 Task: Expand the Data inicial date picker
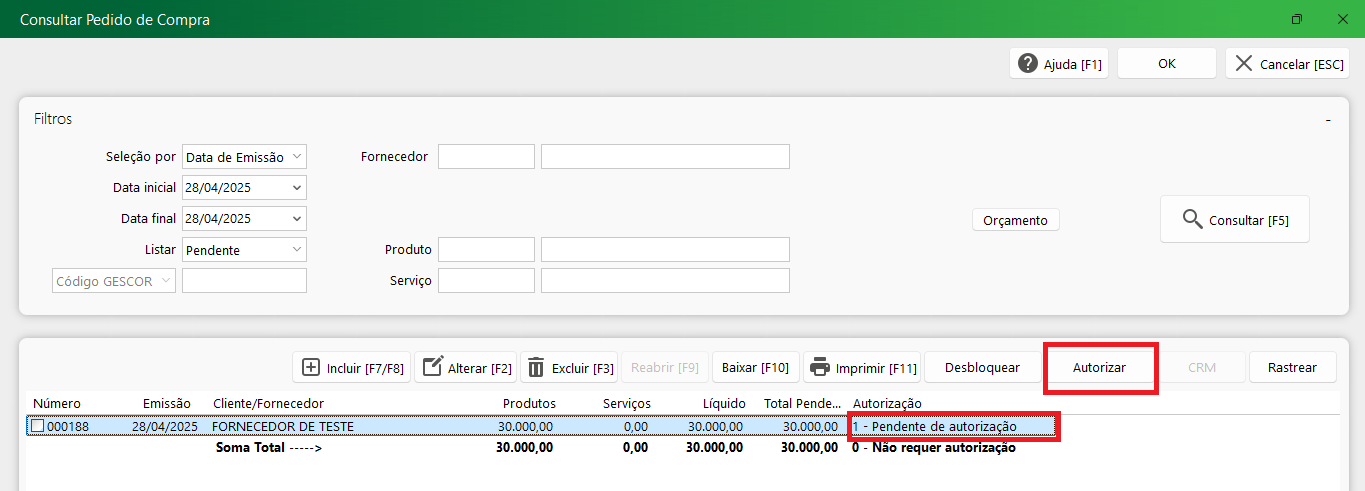pos(297,187)
